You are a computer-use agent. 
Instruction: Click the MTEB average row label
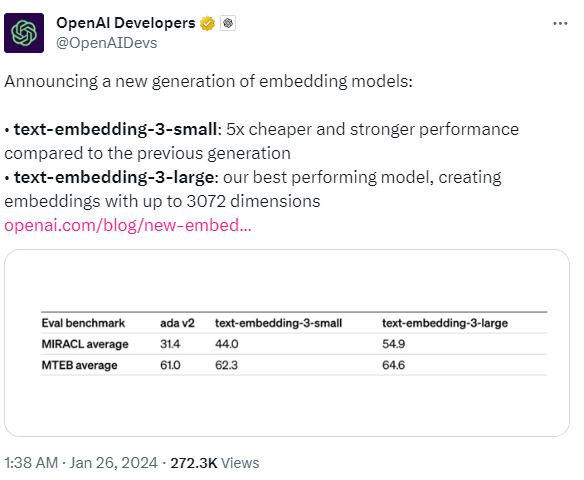pos(79,365)
